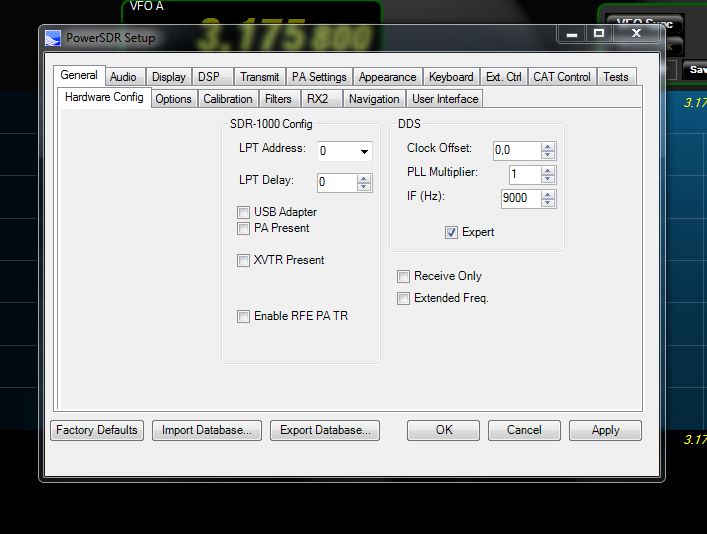
Task: Decrease Clock Offset with down arrow
Action: click(547, 155)
